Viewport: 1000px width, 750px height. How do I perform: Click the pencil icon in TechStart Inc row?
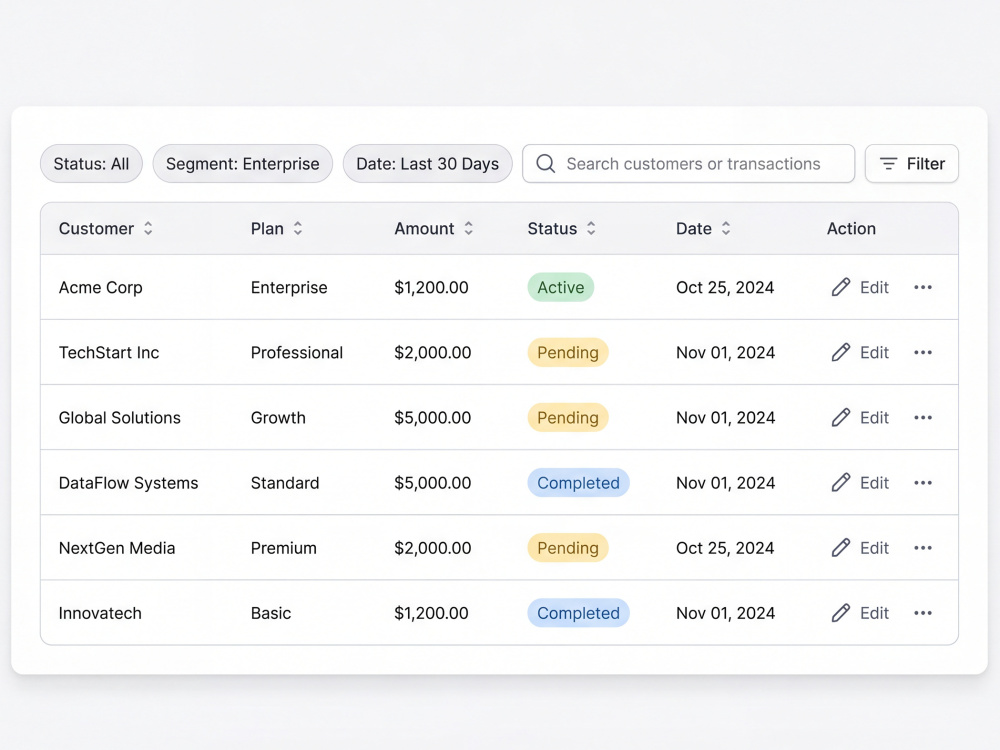[841, 353]
